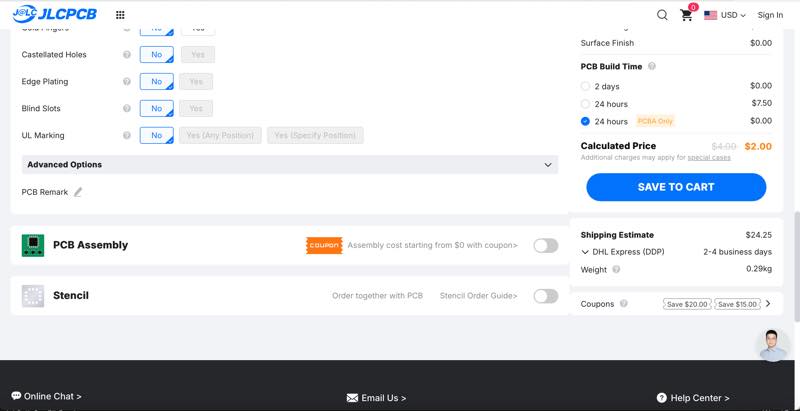This screenshot has width=800, height=411.
Task: Show help for PCB Build Time
Action: pyautogui.click(x=652, y=66)
